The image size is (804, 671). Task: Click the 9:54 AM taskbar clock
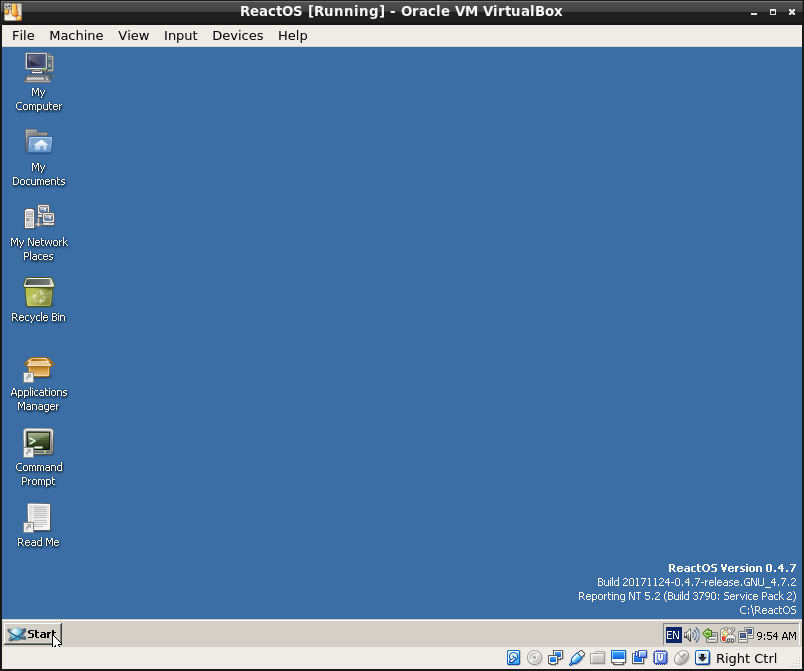pyautogui.click(x=776, y=636)
